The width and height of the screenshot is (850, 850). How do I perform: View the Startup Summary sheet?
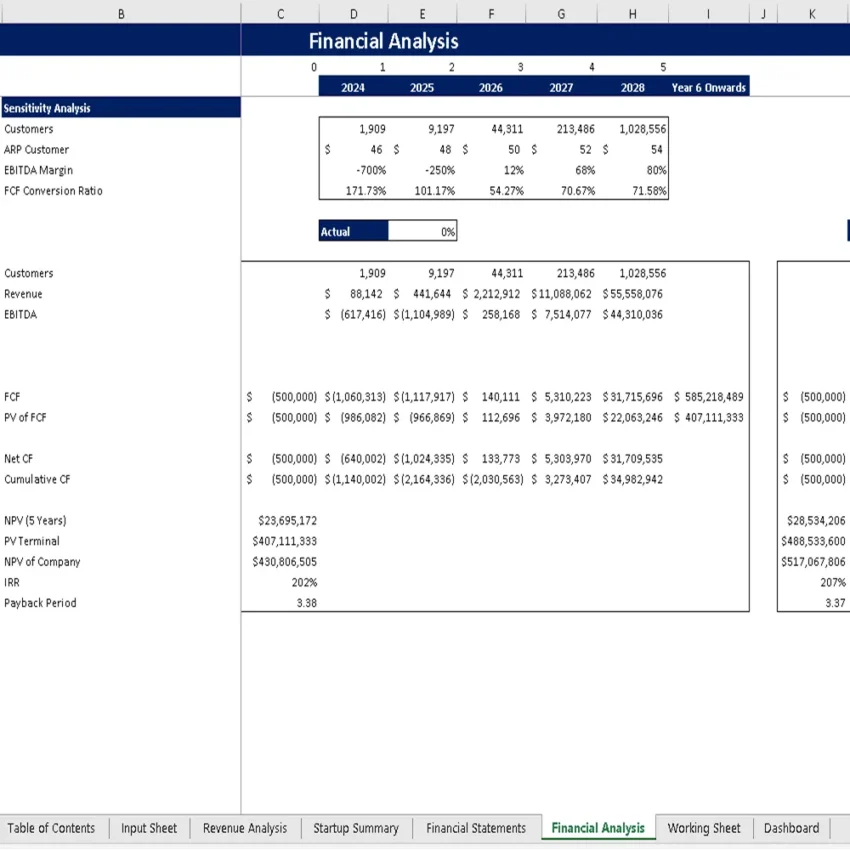pyautogui.click(x=356, y=828)
